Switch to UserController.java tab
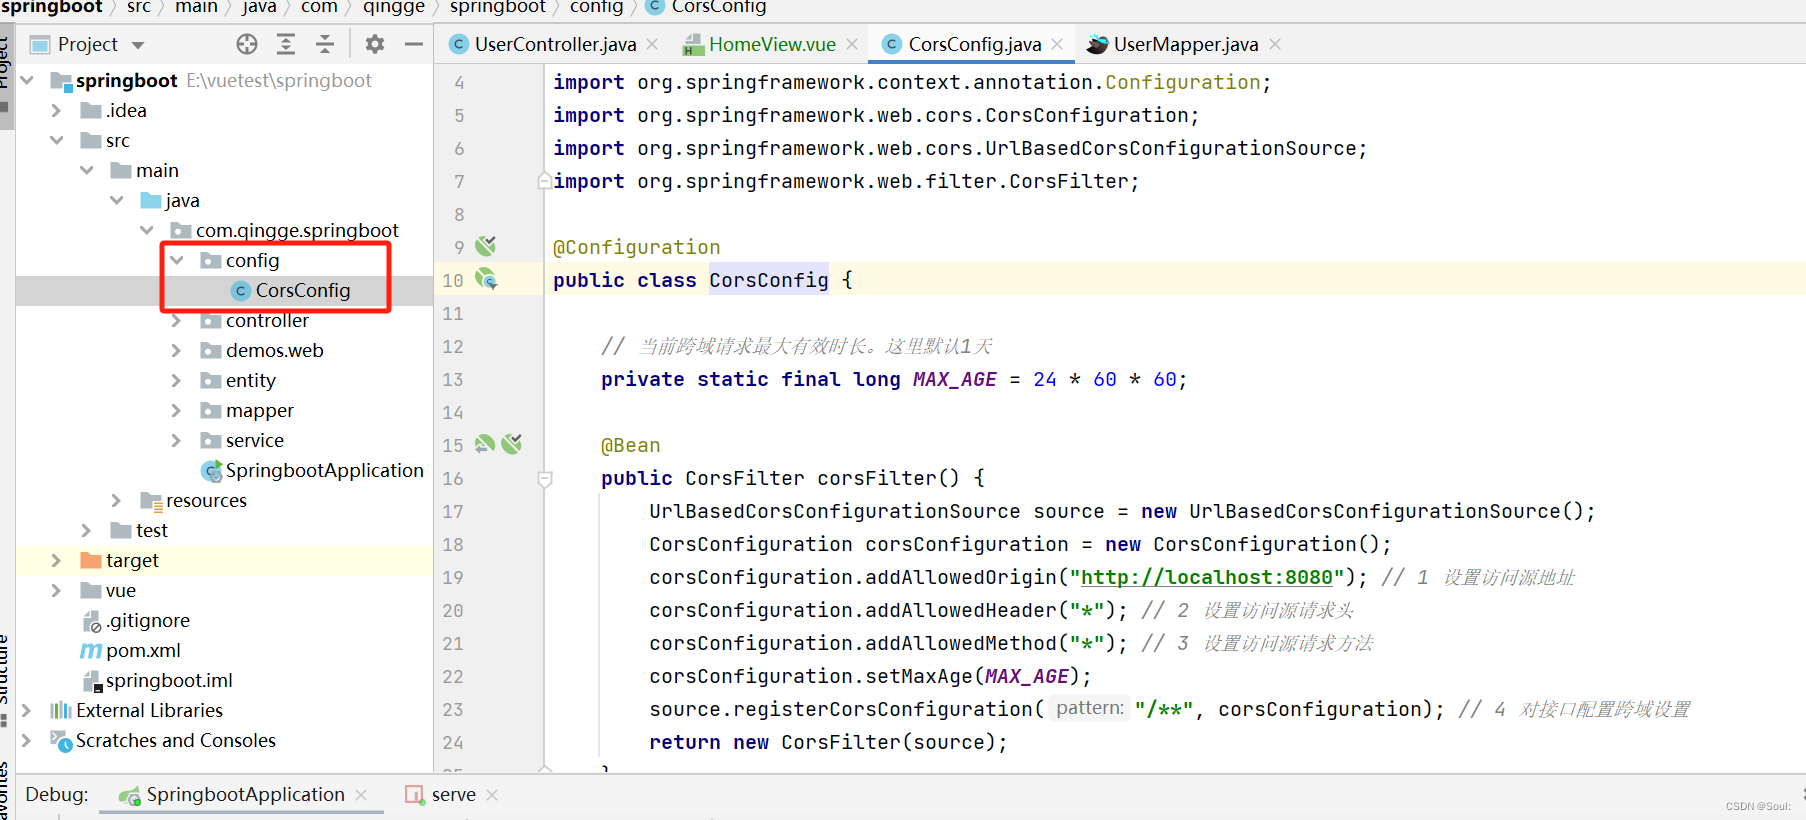 [x=554, y=44]
